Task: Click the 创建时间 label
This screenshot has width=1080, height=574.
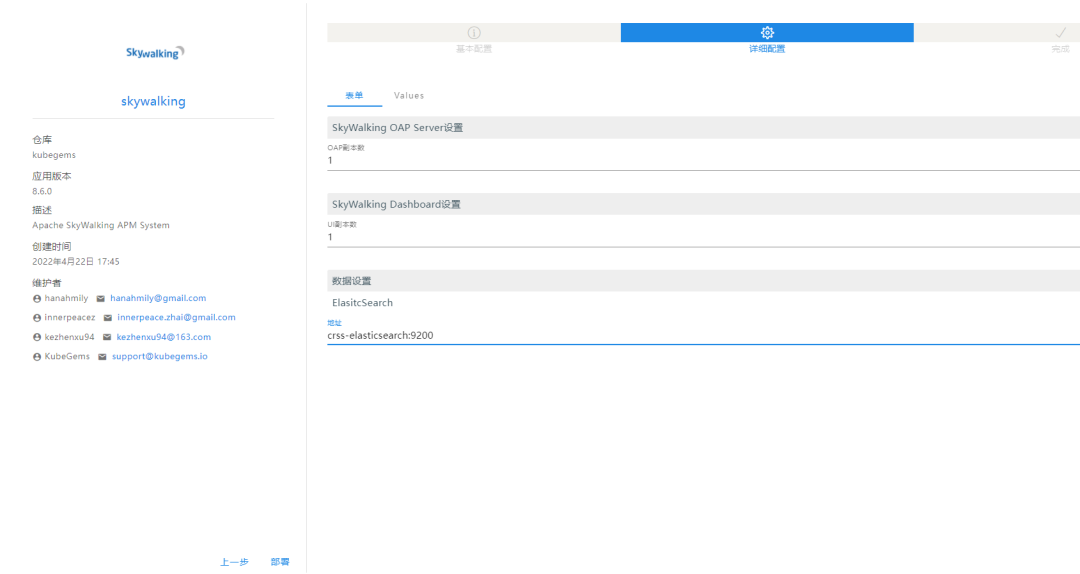Action: [52, 247]
